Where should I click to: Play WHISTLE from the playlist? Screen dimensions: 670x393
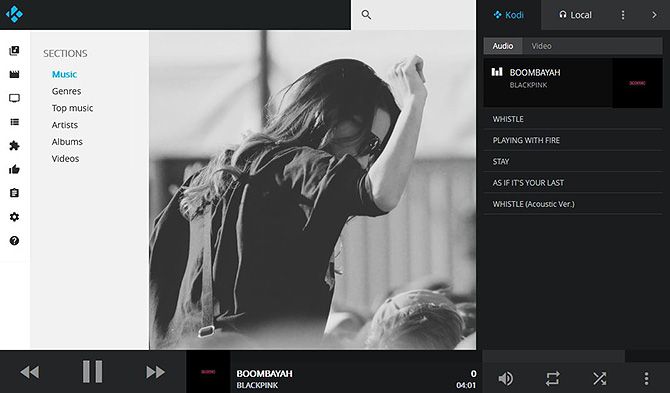[x=573, y=119]
